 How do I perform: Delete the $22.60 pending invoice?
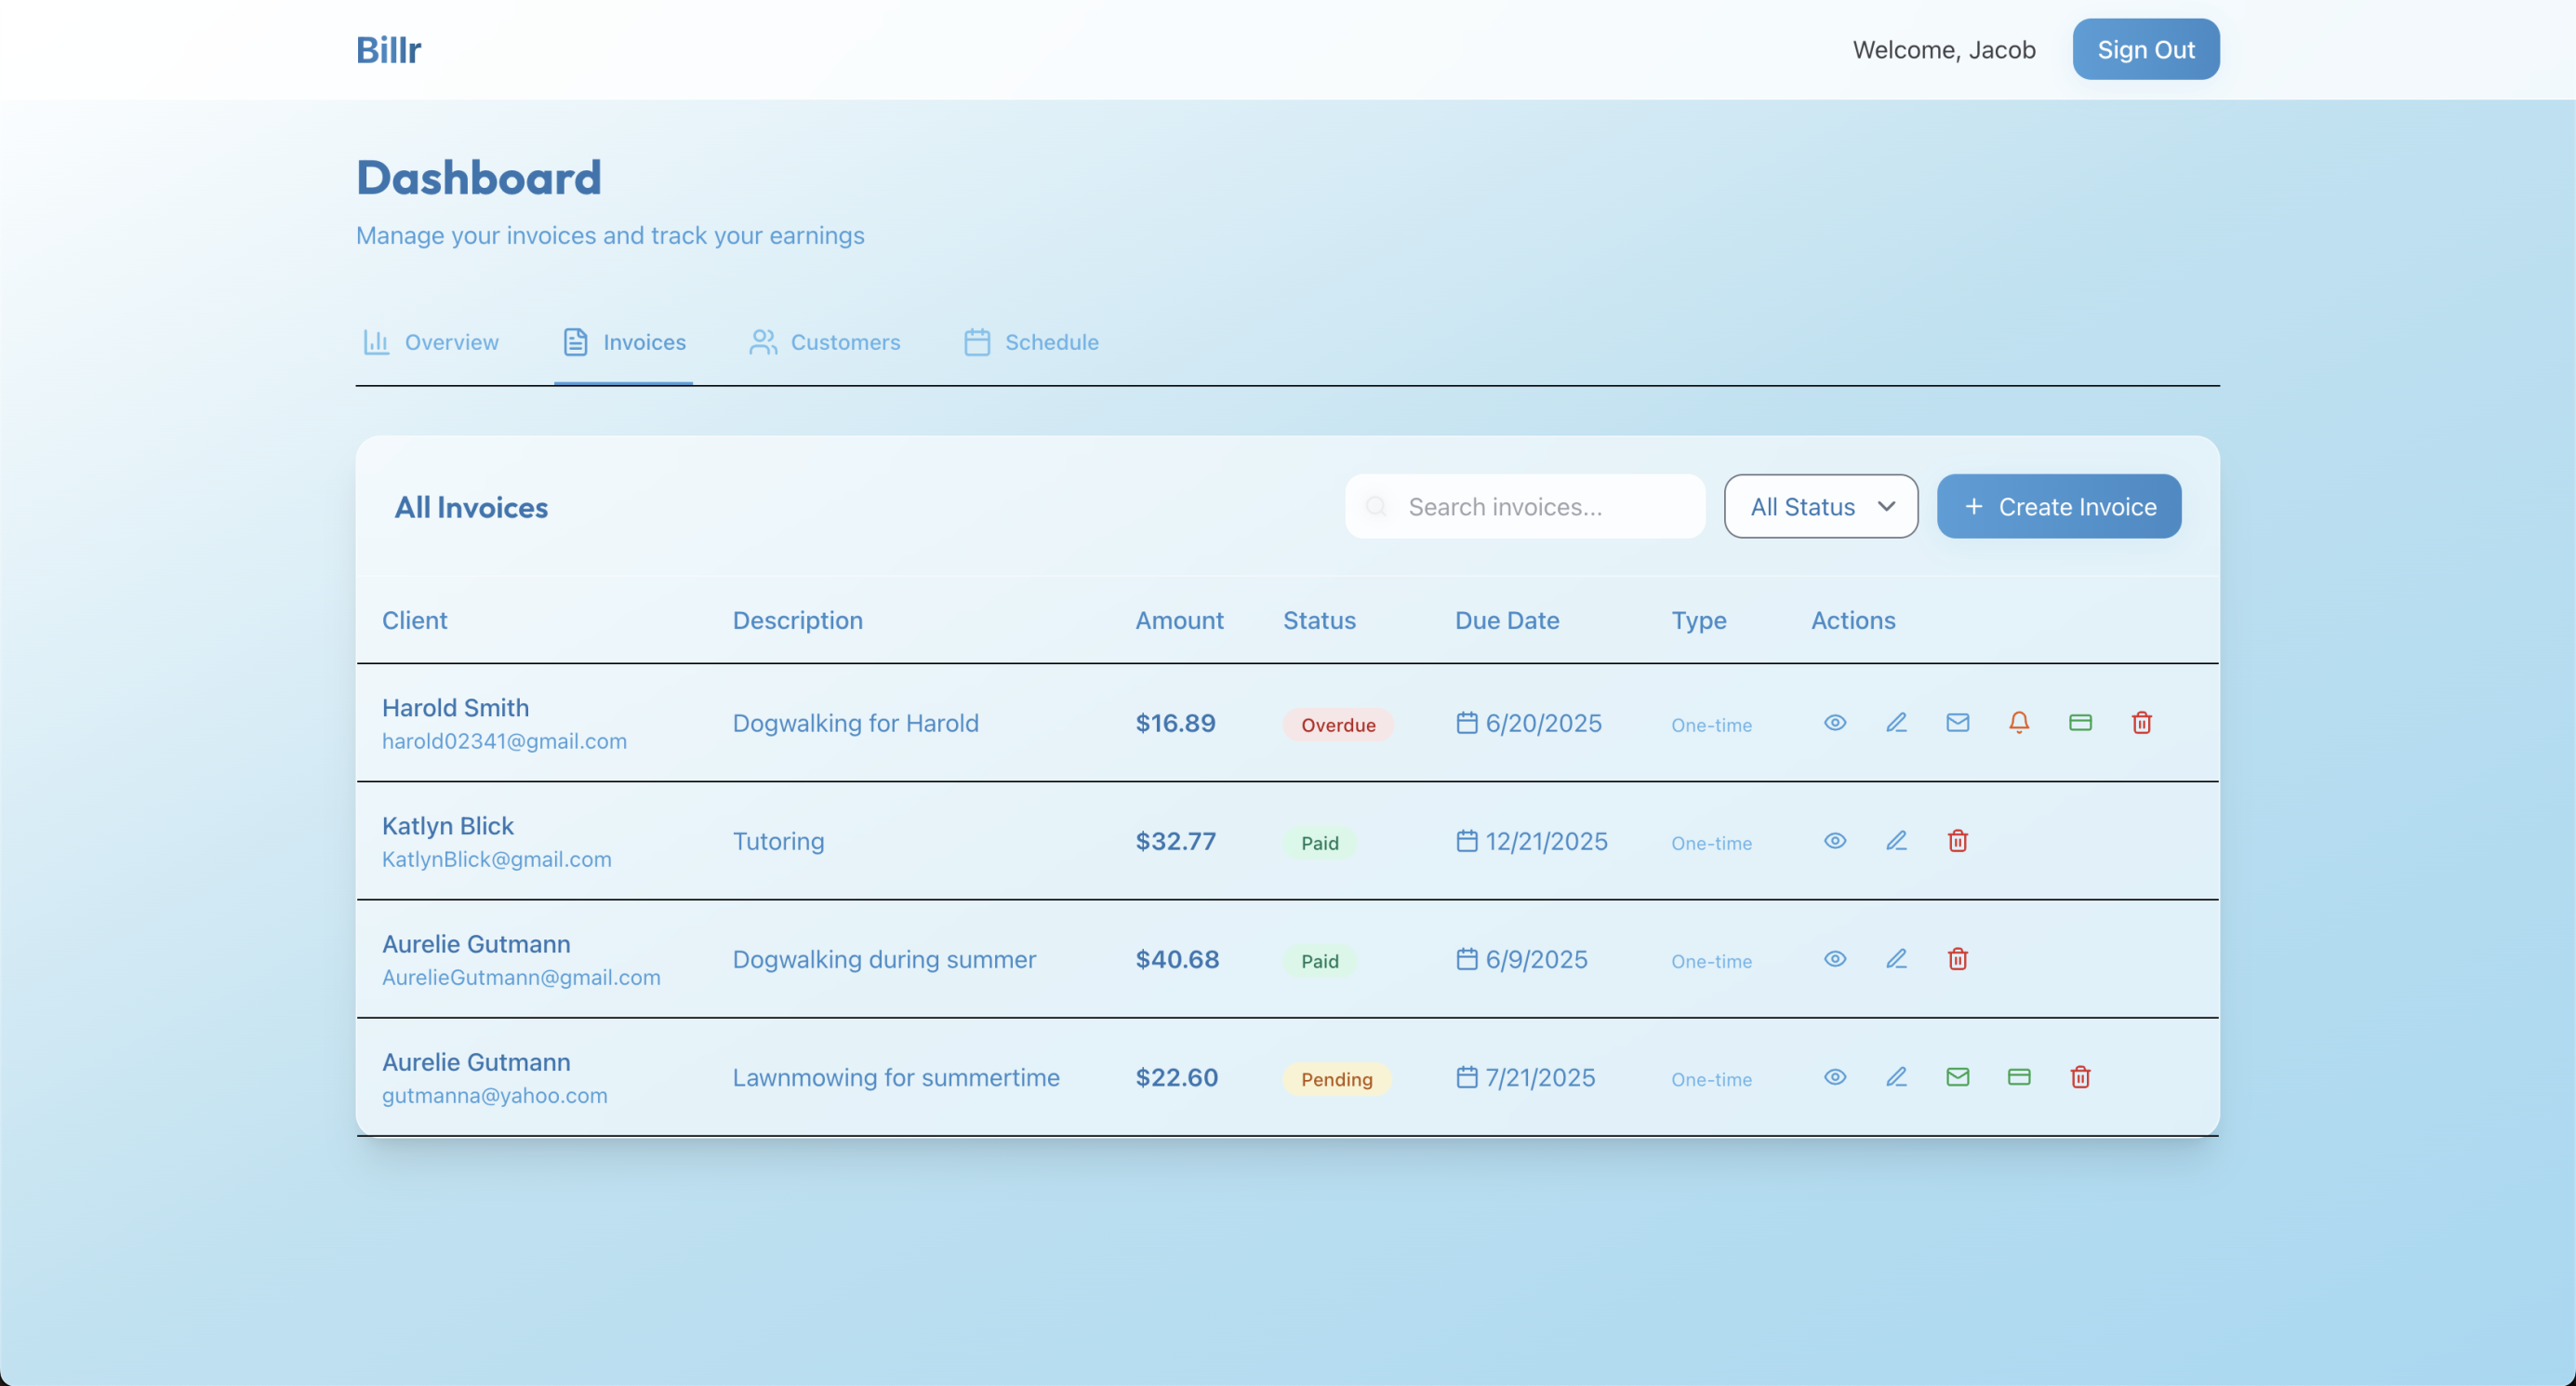2080,1076
